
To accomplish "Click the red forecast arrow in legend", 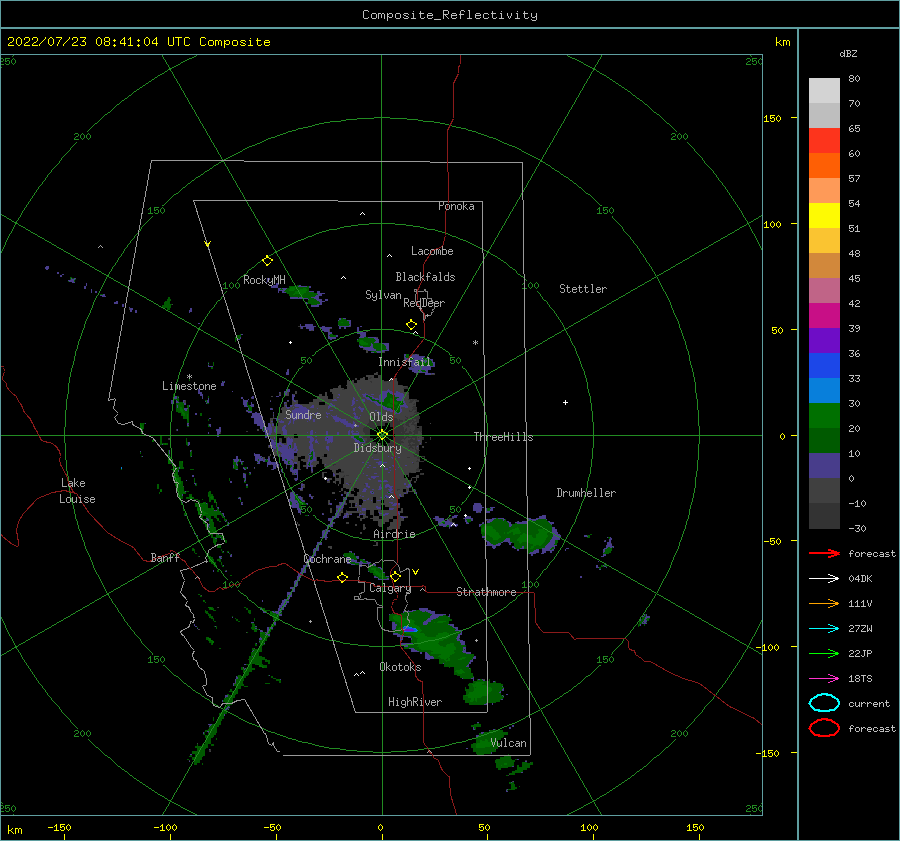I will coord(824,553).
